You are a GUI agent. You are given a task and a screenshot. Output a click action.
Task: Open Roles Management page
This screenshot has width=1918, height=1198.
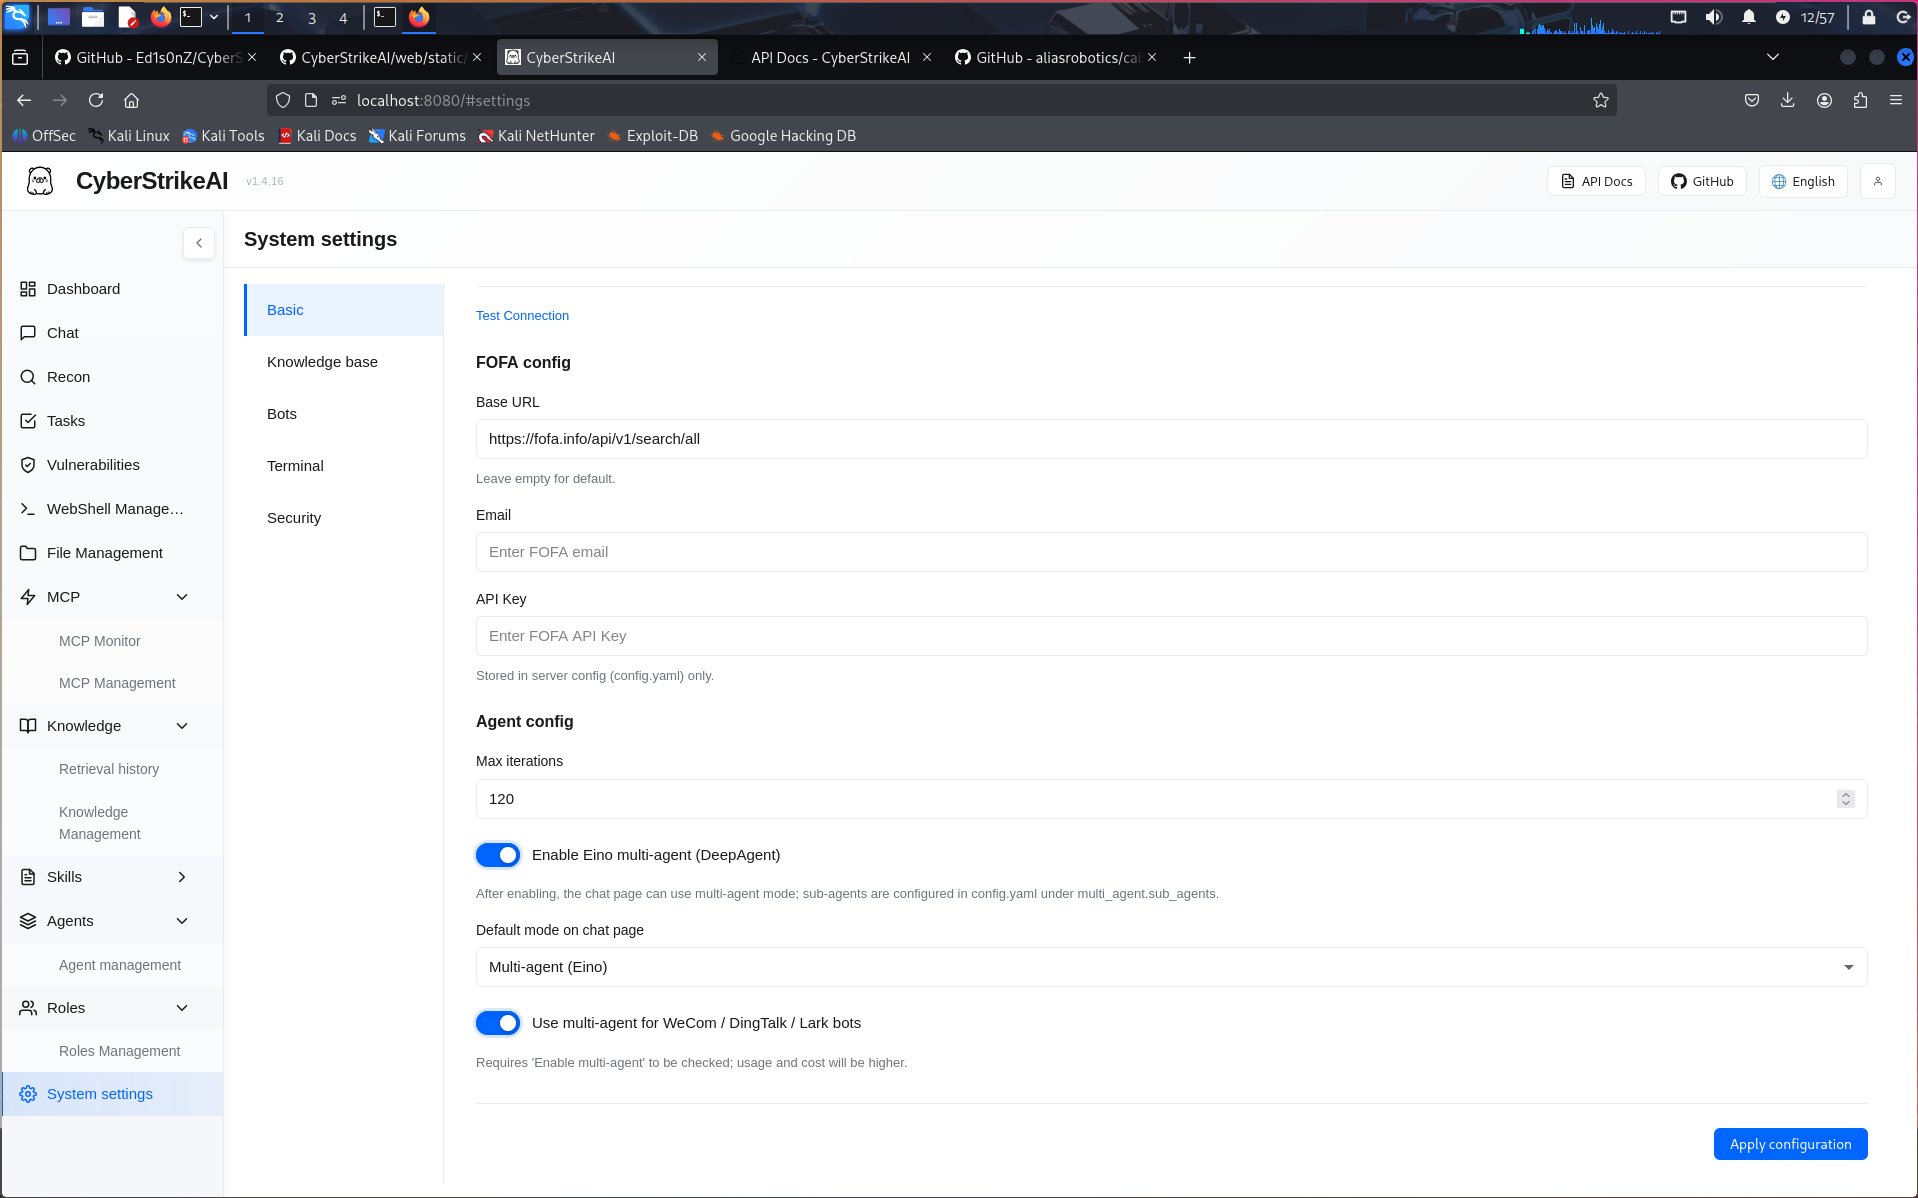click(120, 1051)
